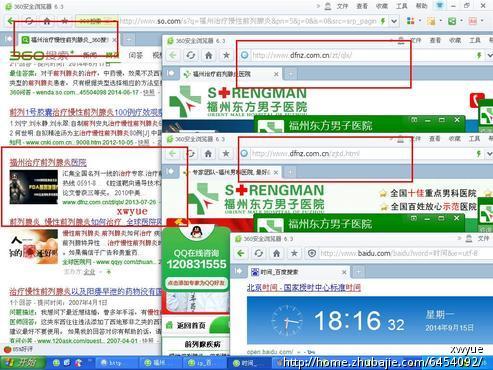Image resolution: width=493 pixels, height=370 pixels.
Task: Click refresh icon in so.com browser window
Action: click(29, 21)
